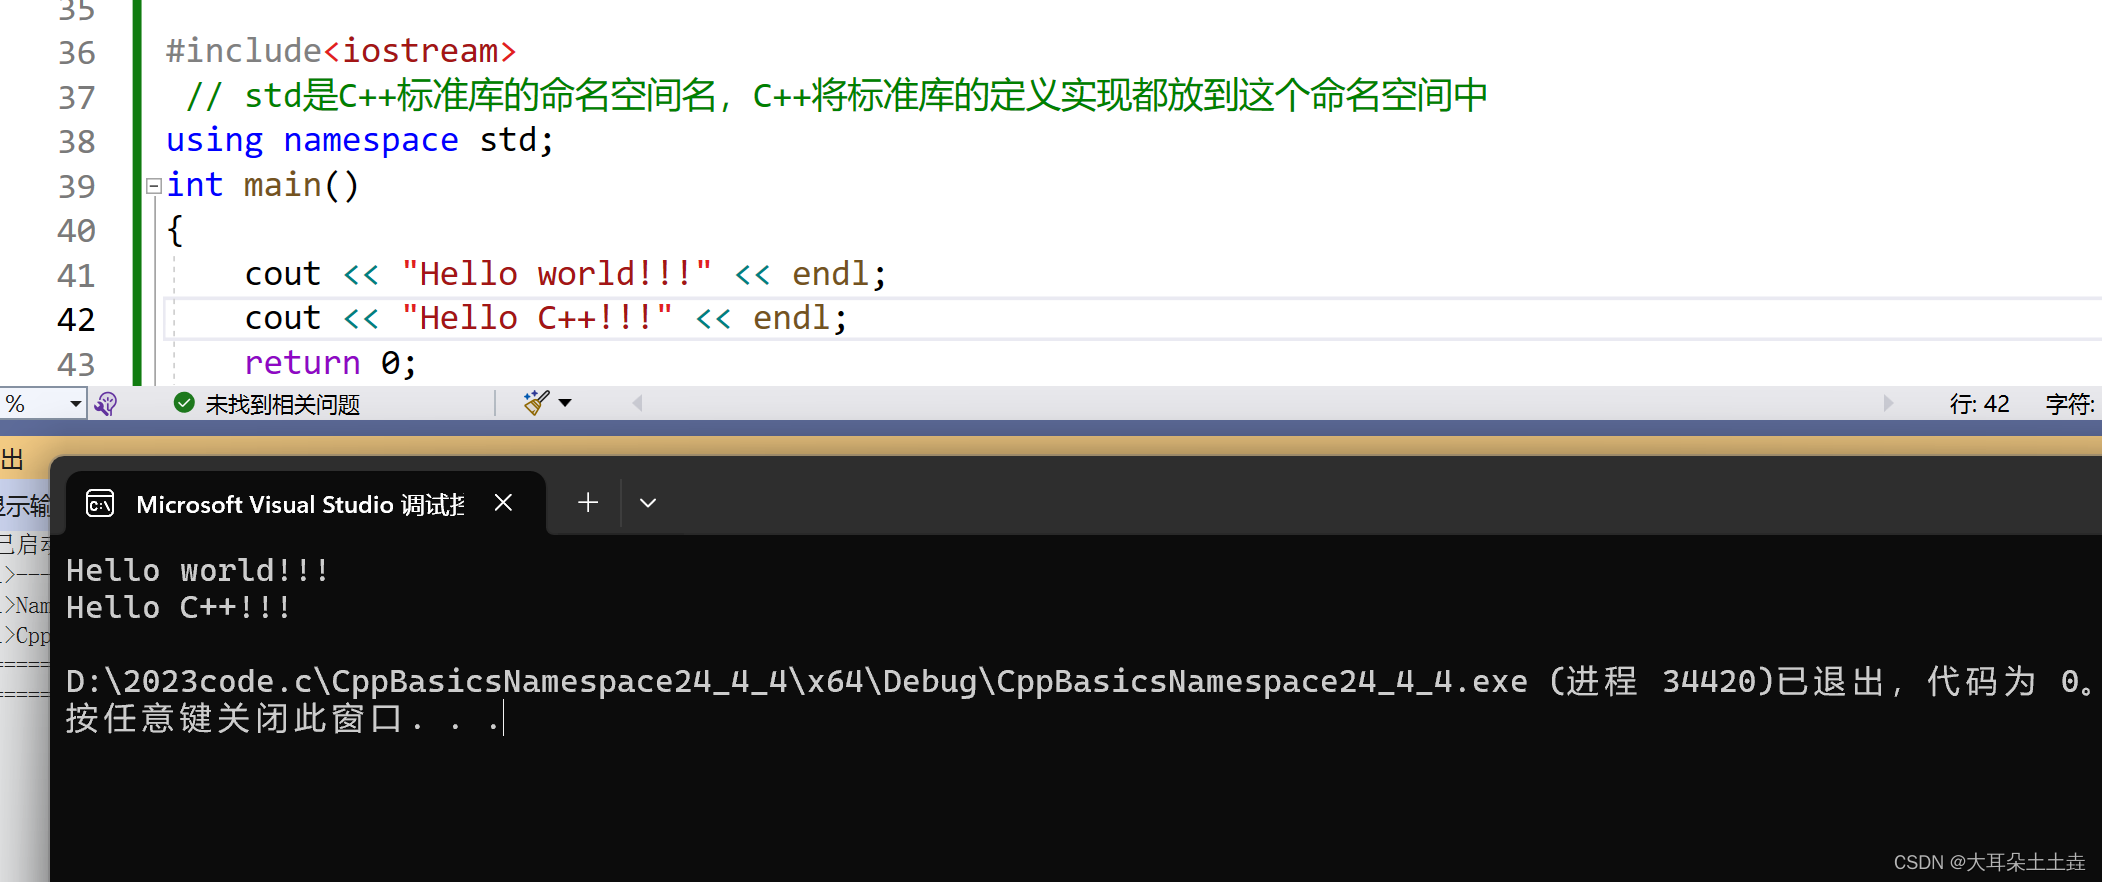Open the terminal profiles dropdown chevron

tap(648, 503)
